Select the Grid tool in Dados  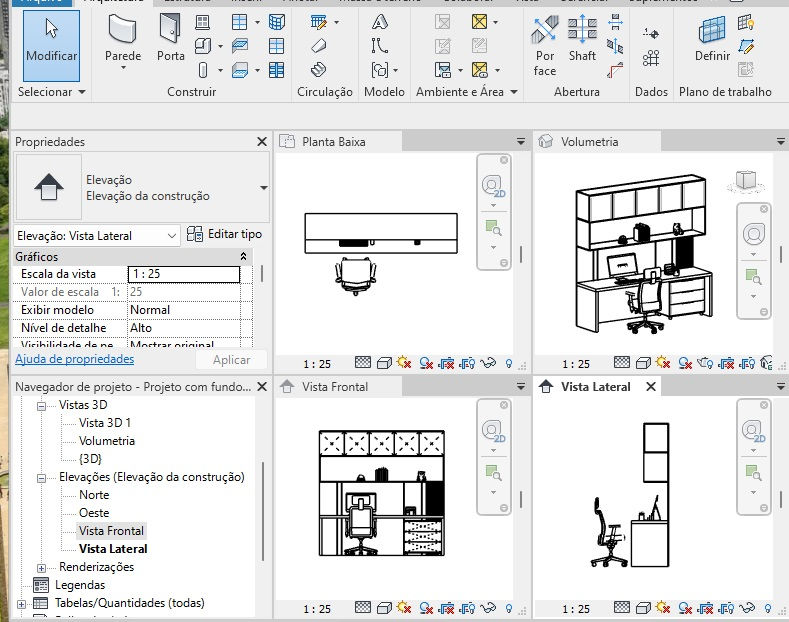651,58
